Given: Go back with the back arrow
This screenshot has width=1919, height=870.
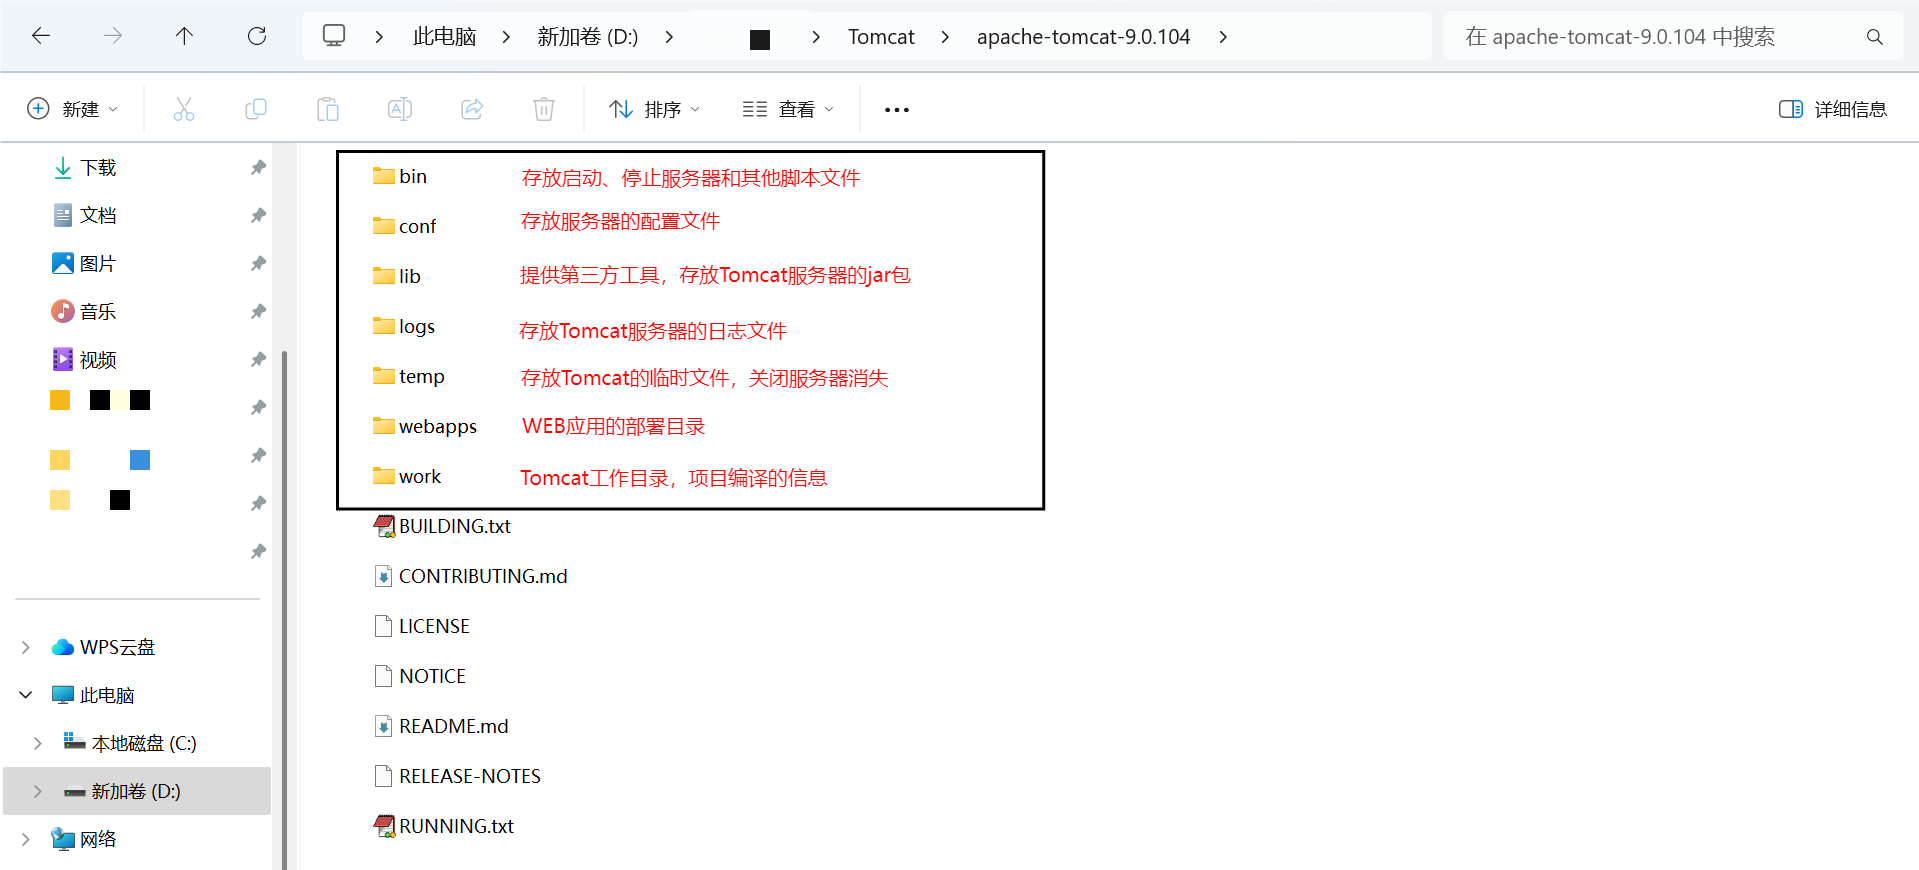Looking at the screenshot, I should 41,36.
